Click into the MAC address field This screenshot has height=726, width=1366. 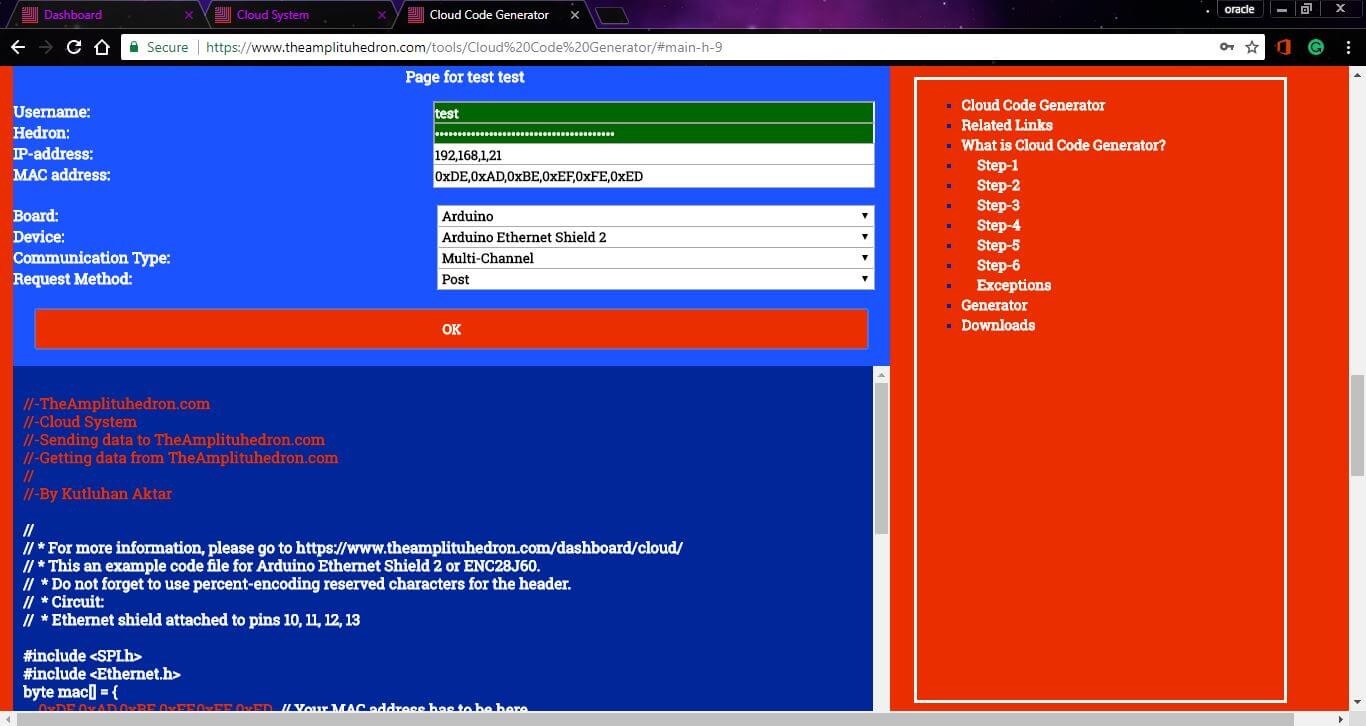(x=653, y=176)
